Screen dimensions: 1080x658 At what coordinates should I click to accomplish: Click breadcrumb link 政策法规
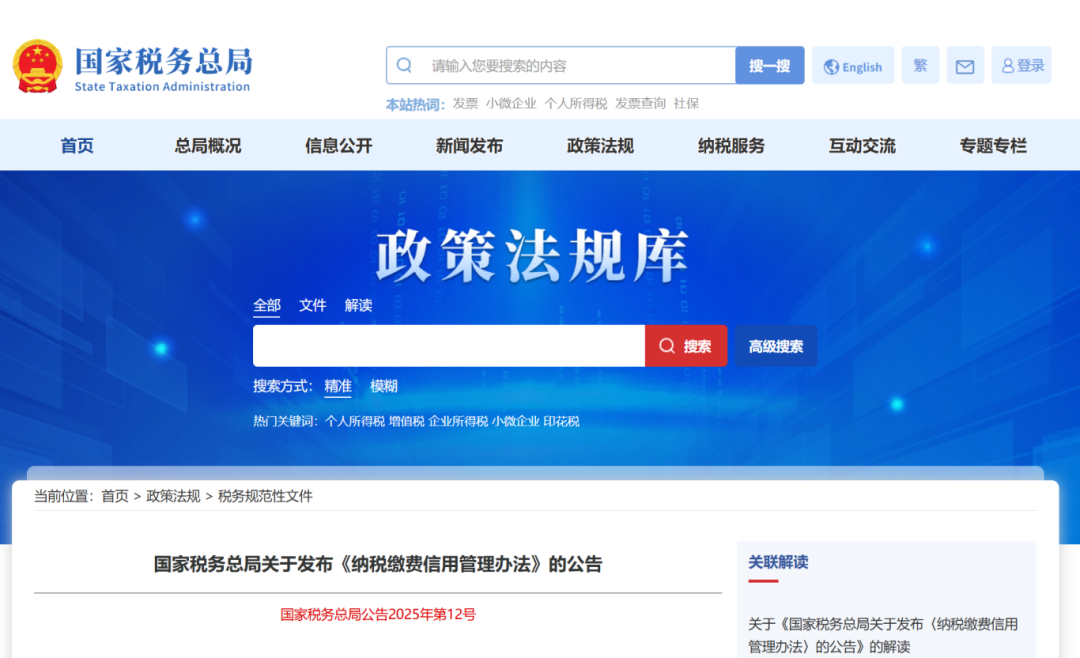(x=173, y=496)
